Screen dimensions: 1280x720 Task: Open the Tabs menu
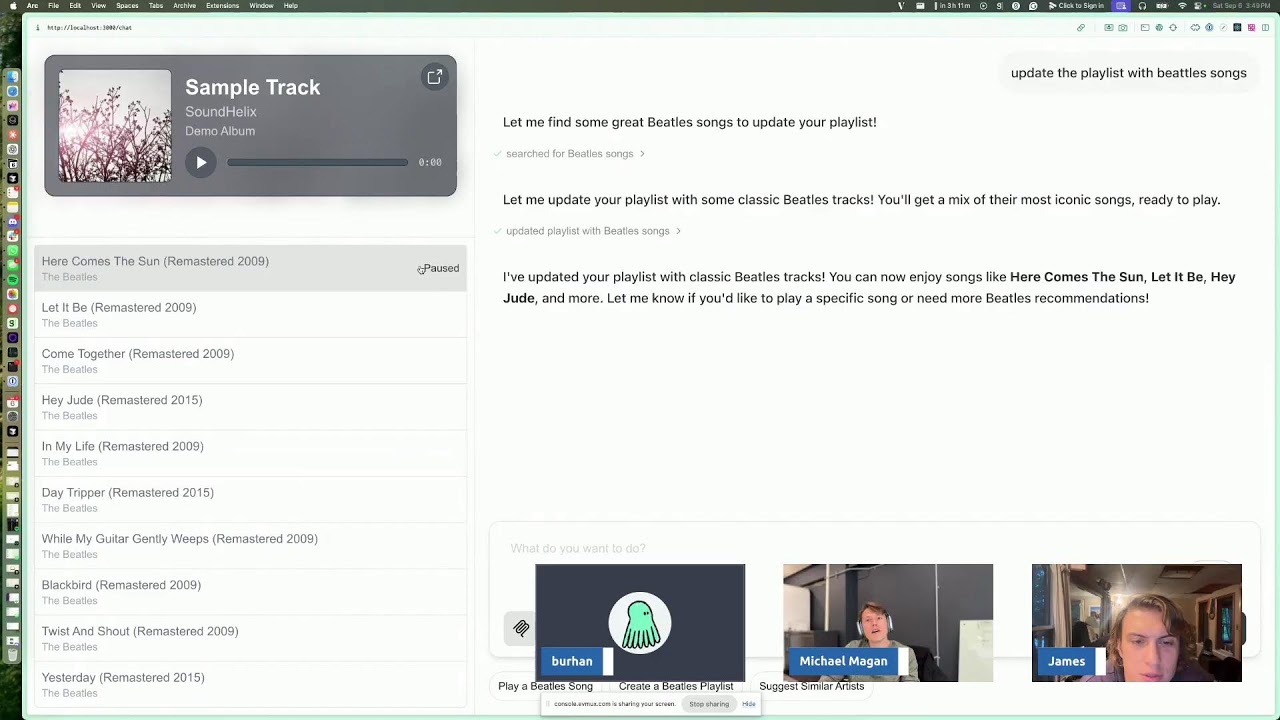pyautogui.click(x=156, y=6)
